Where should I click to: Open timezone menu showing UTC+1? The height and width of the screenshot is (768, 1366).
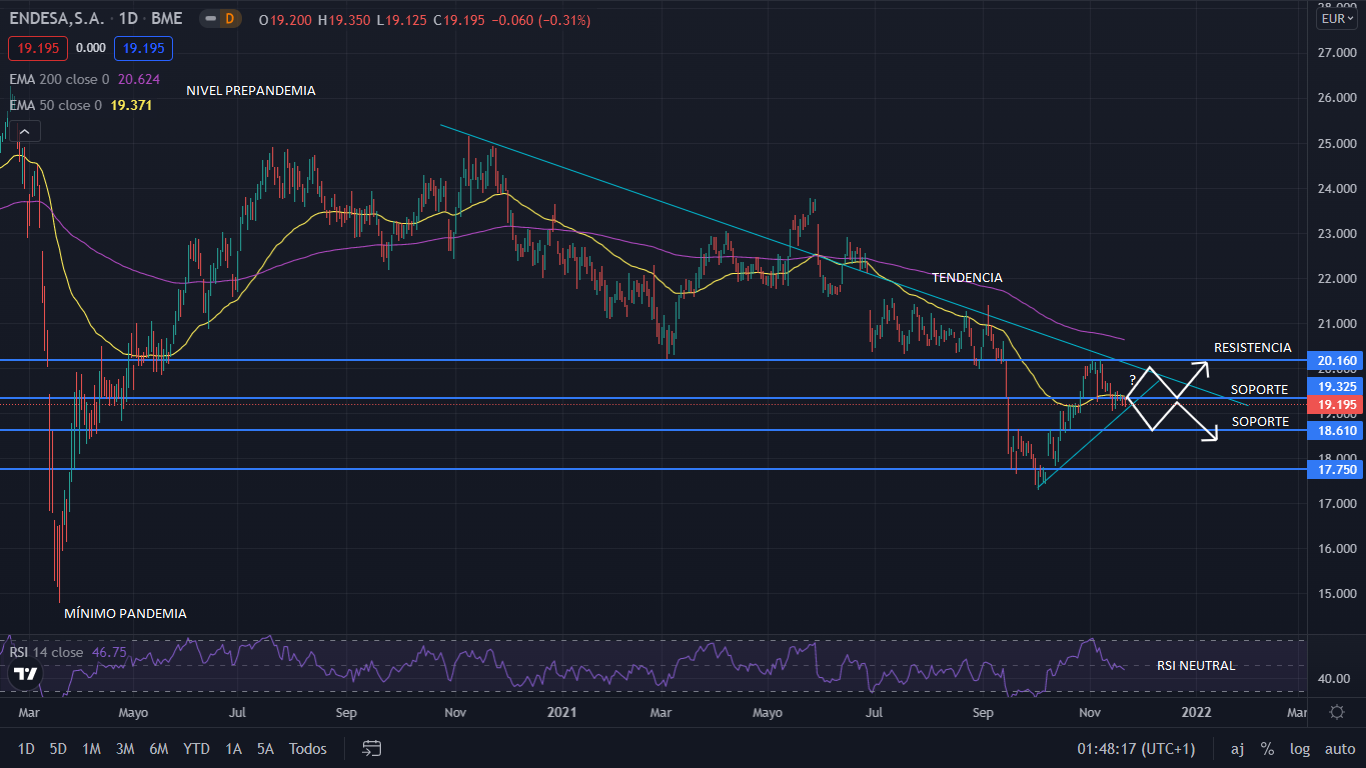pyautogui.click(x=1136, y=748)
